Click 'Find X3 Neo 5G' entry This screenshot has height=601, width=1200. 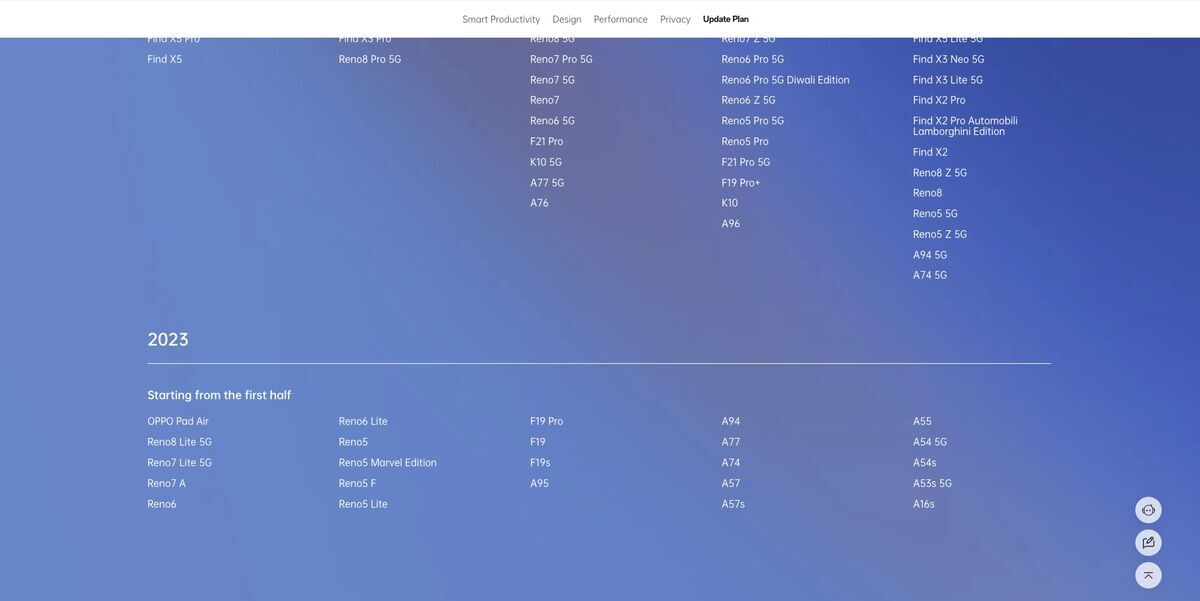[x=949, y=59]
